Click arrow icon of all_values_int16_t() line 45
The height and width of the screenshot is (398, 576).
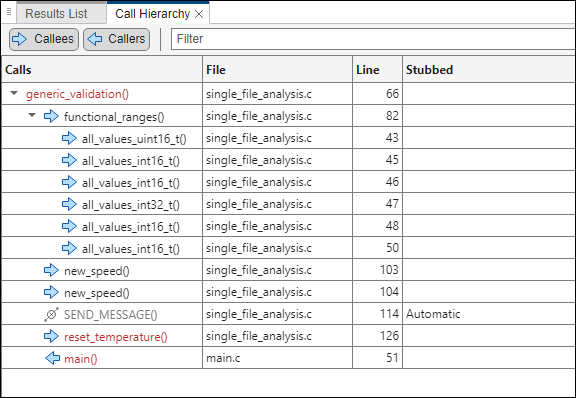69,160
